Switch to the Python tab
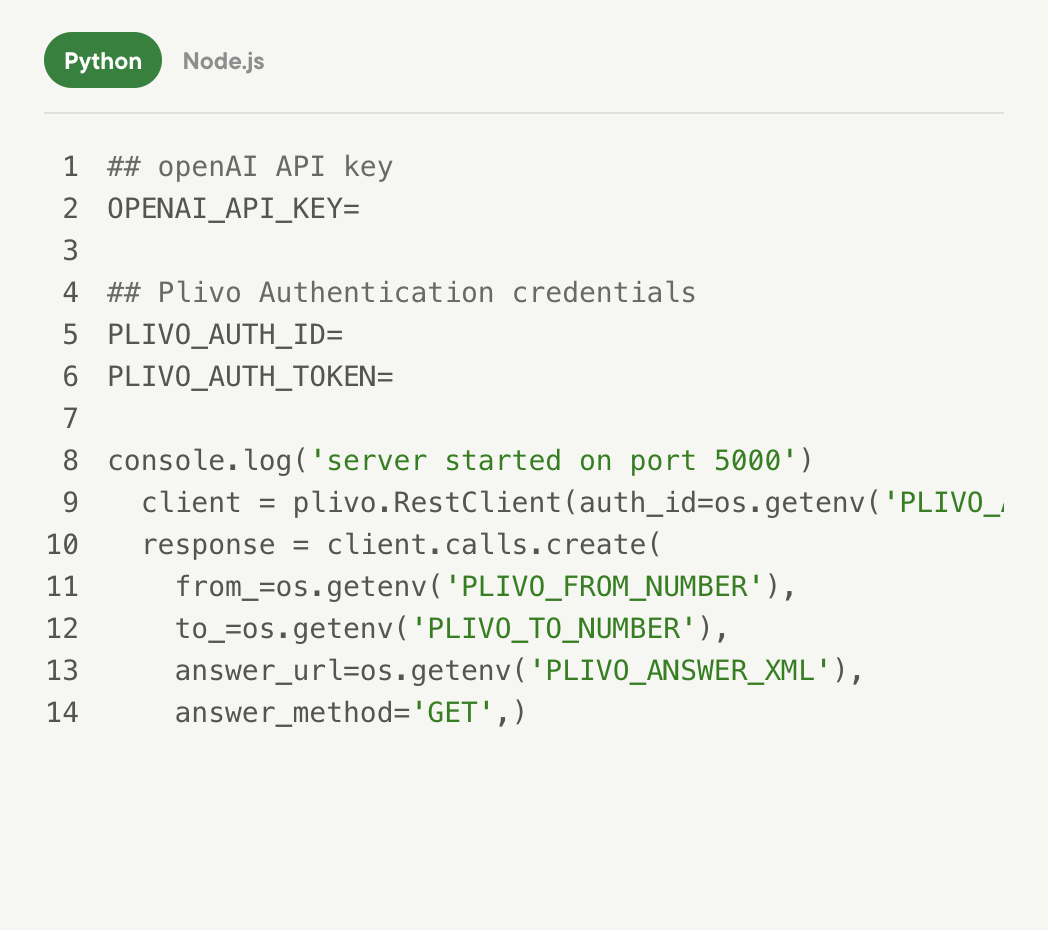 tap(103, 61)
